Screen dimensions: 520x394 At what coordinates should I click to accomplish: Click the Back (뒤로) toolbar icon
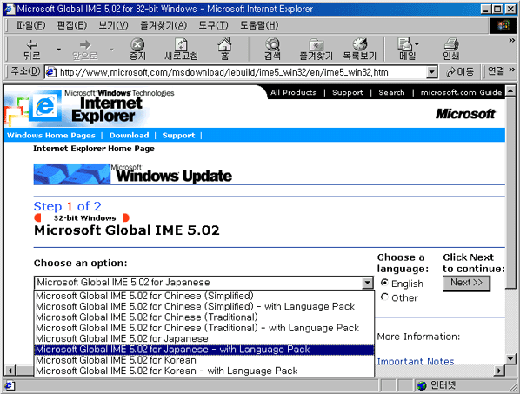[x=32, y=49]
